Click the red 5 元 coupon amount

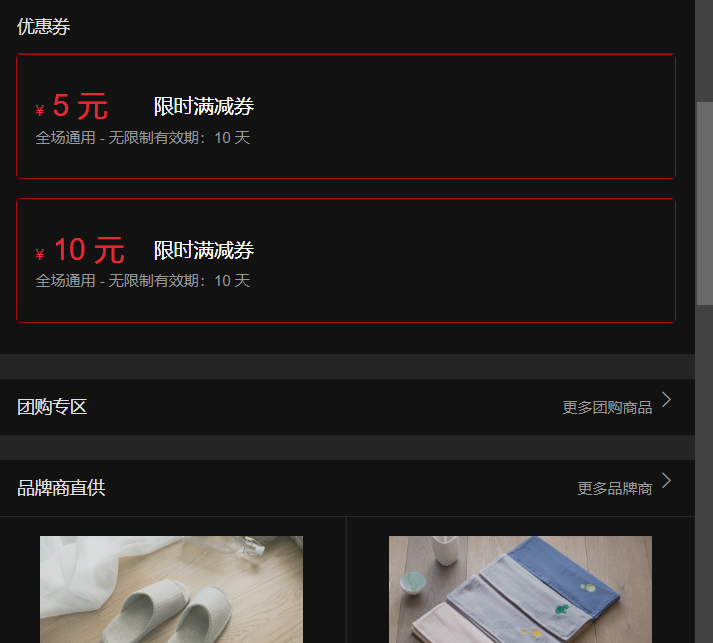click(80, 106)
